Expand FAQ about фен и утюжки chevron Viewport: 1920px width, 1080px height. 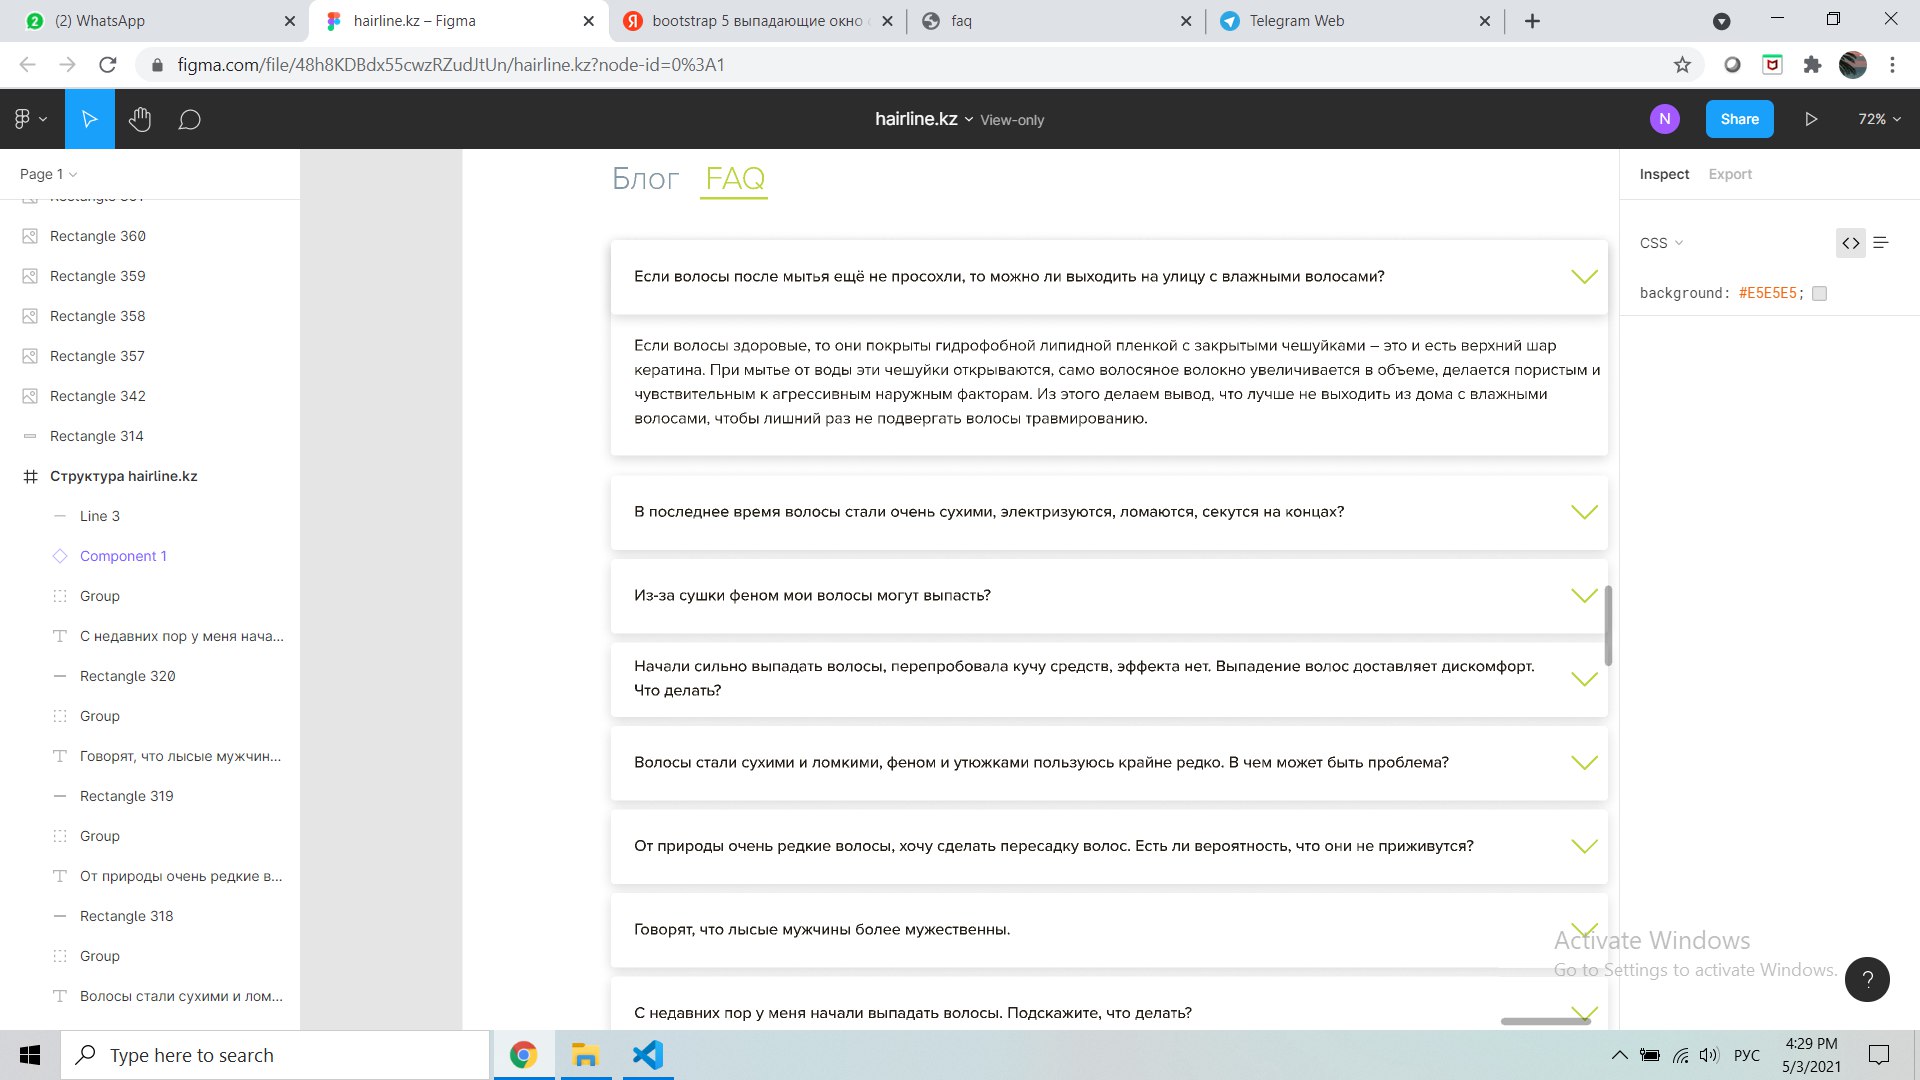tap(1584, 763)
